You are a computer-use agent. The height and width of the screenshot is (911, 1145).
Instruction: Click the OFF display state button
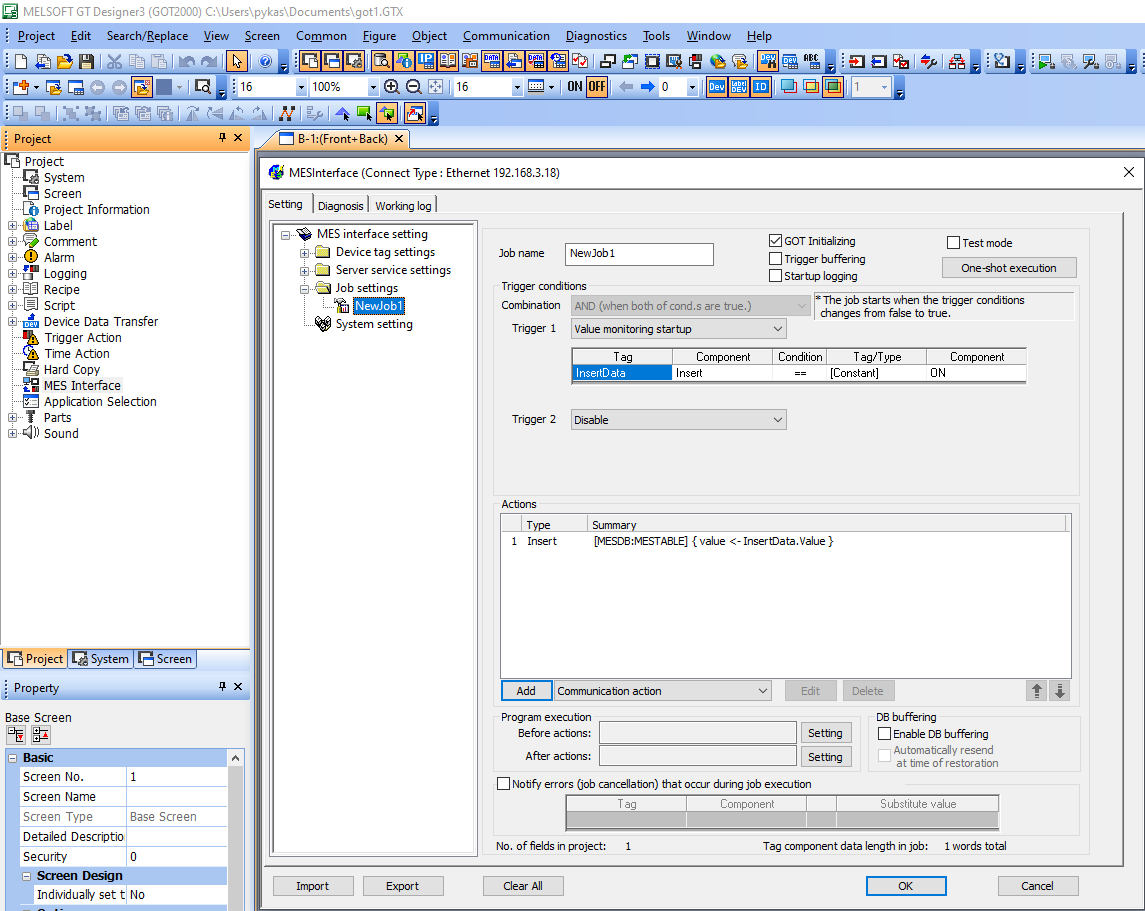(597, 87)
